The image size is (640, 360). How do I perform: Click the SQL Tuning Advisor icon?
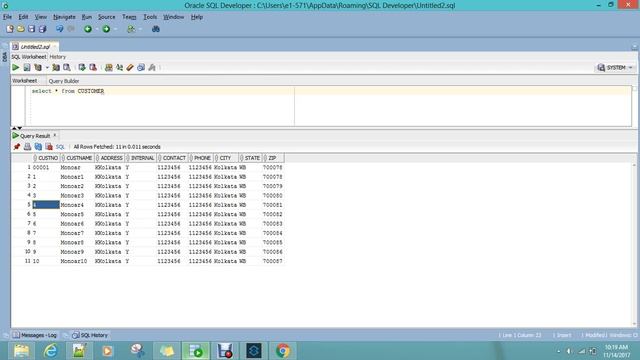click(67, 67)
